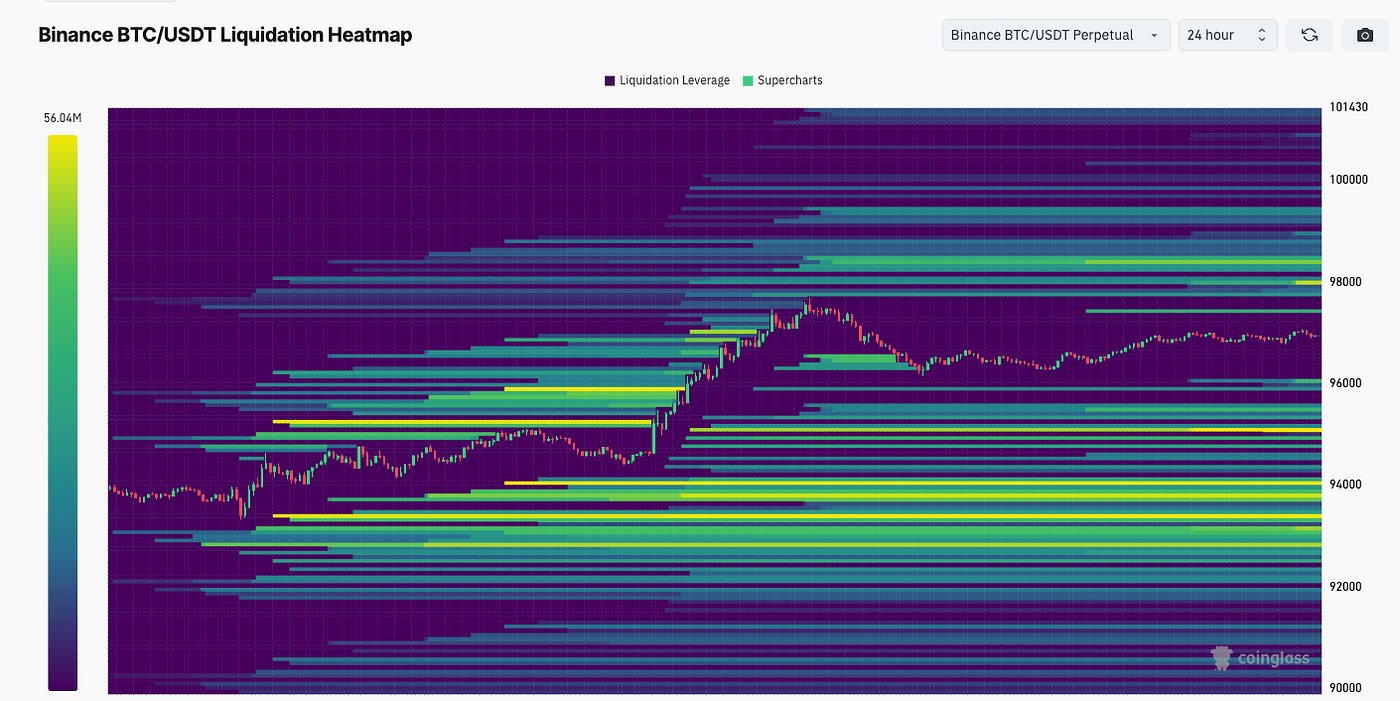
Task: Toggle the Supercharts legend item
Action: [x=782, y=80]
